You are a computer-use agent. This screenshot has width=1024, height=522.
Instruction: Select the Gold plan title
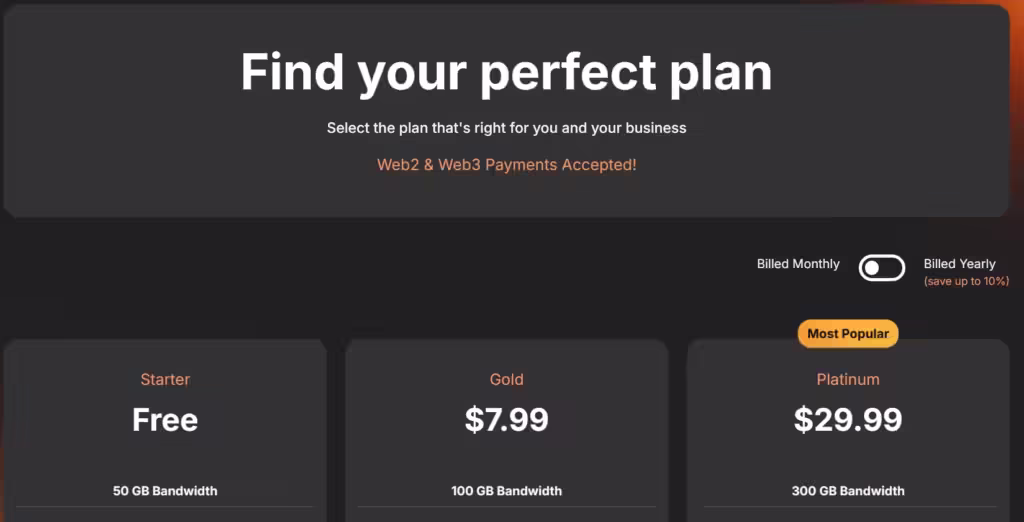[x=507, y=380]
